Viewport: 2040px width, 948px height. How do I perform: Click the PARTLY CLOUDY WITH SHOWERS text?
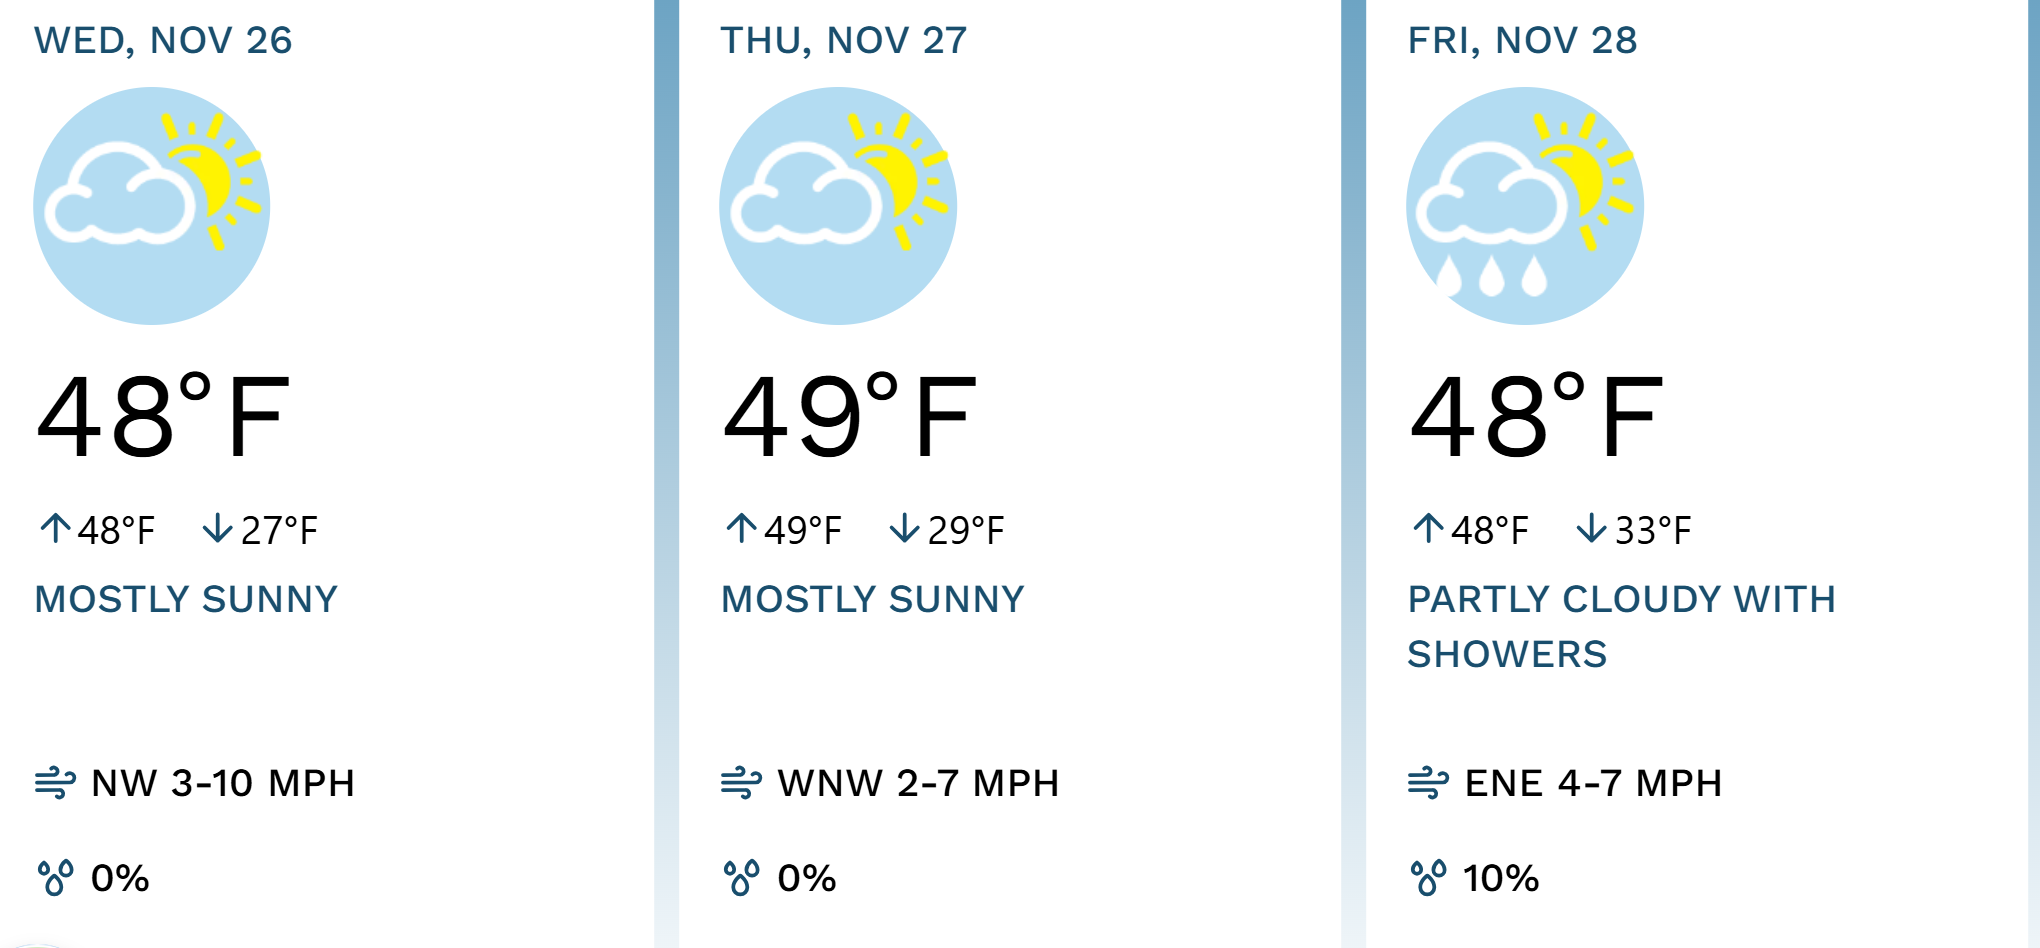tap(1620, 626)
